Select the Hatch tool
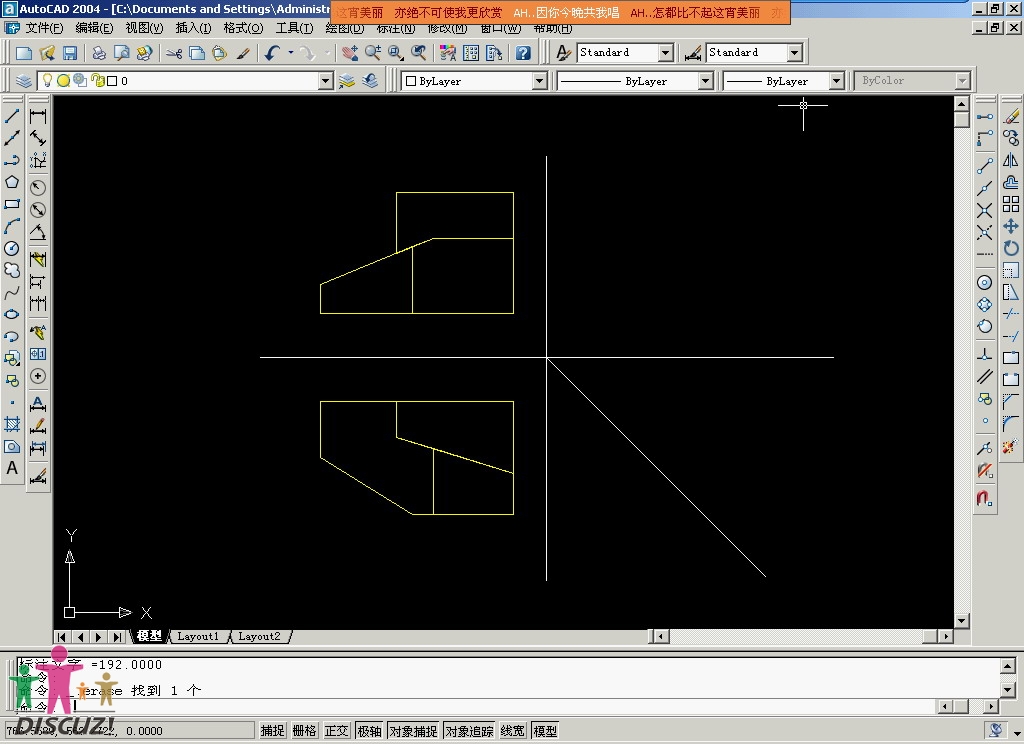The width and height of the screenshot is (1024, 744). [x=12, y=425]
